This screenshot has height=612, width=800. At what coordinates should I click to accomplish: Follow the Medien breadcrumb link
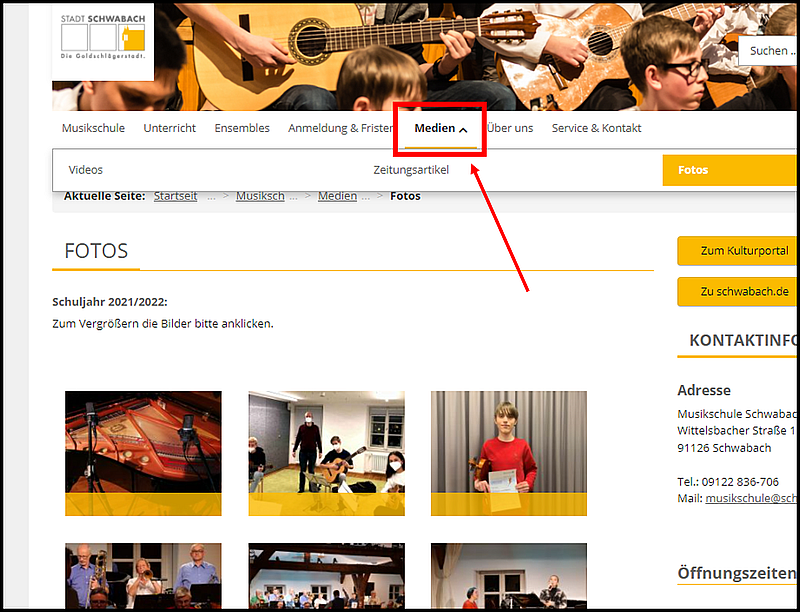(x=337, y=197)
